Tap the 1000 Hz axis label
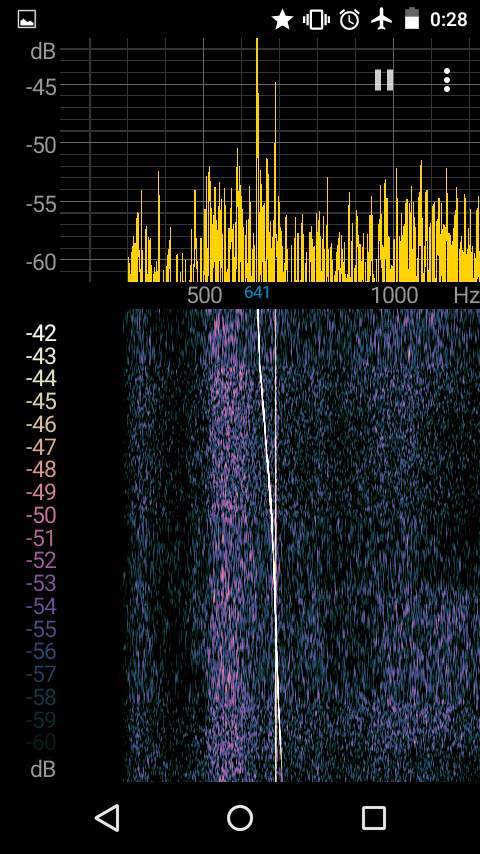 tap(394, 295)
